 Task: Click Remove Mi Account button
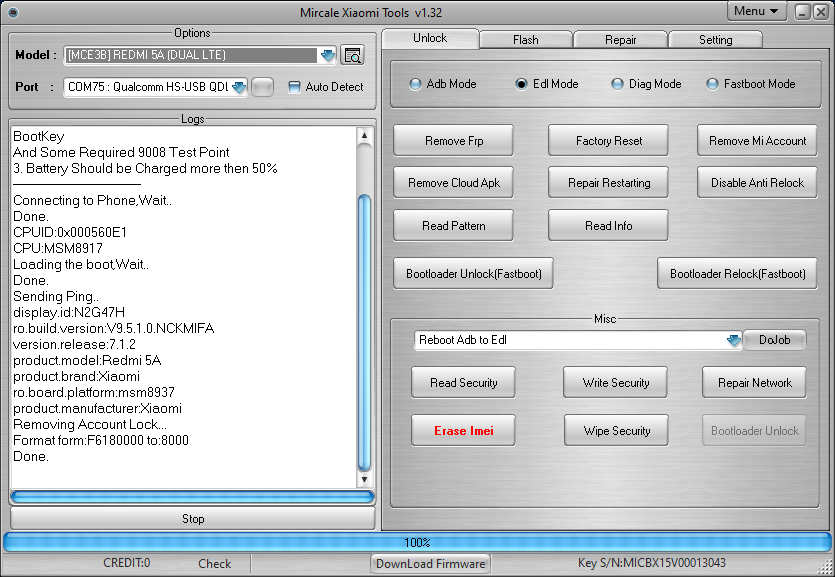tap(757, 141)
